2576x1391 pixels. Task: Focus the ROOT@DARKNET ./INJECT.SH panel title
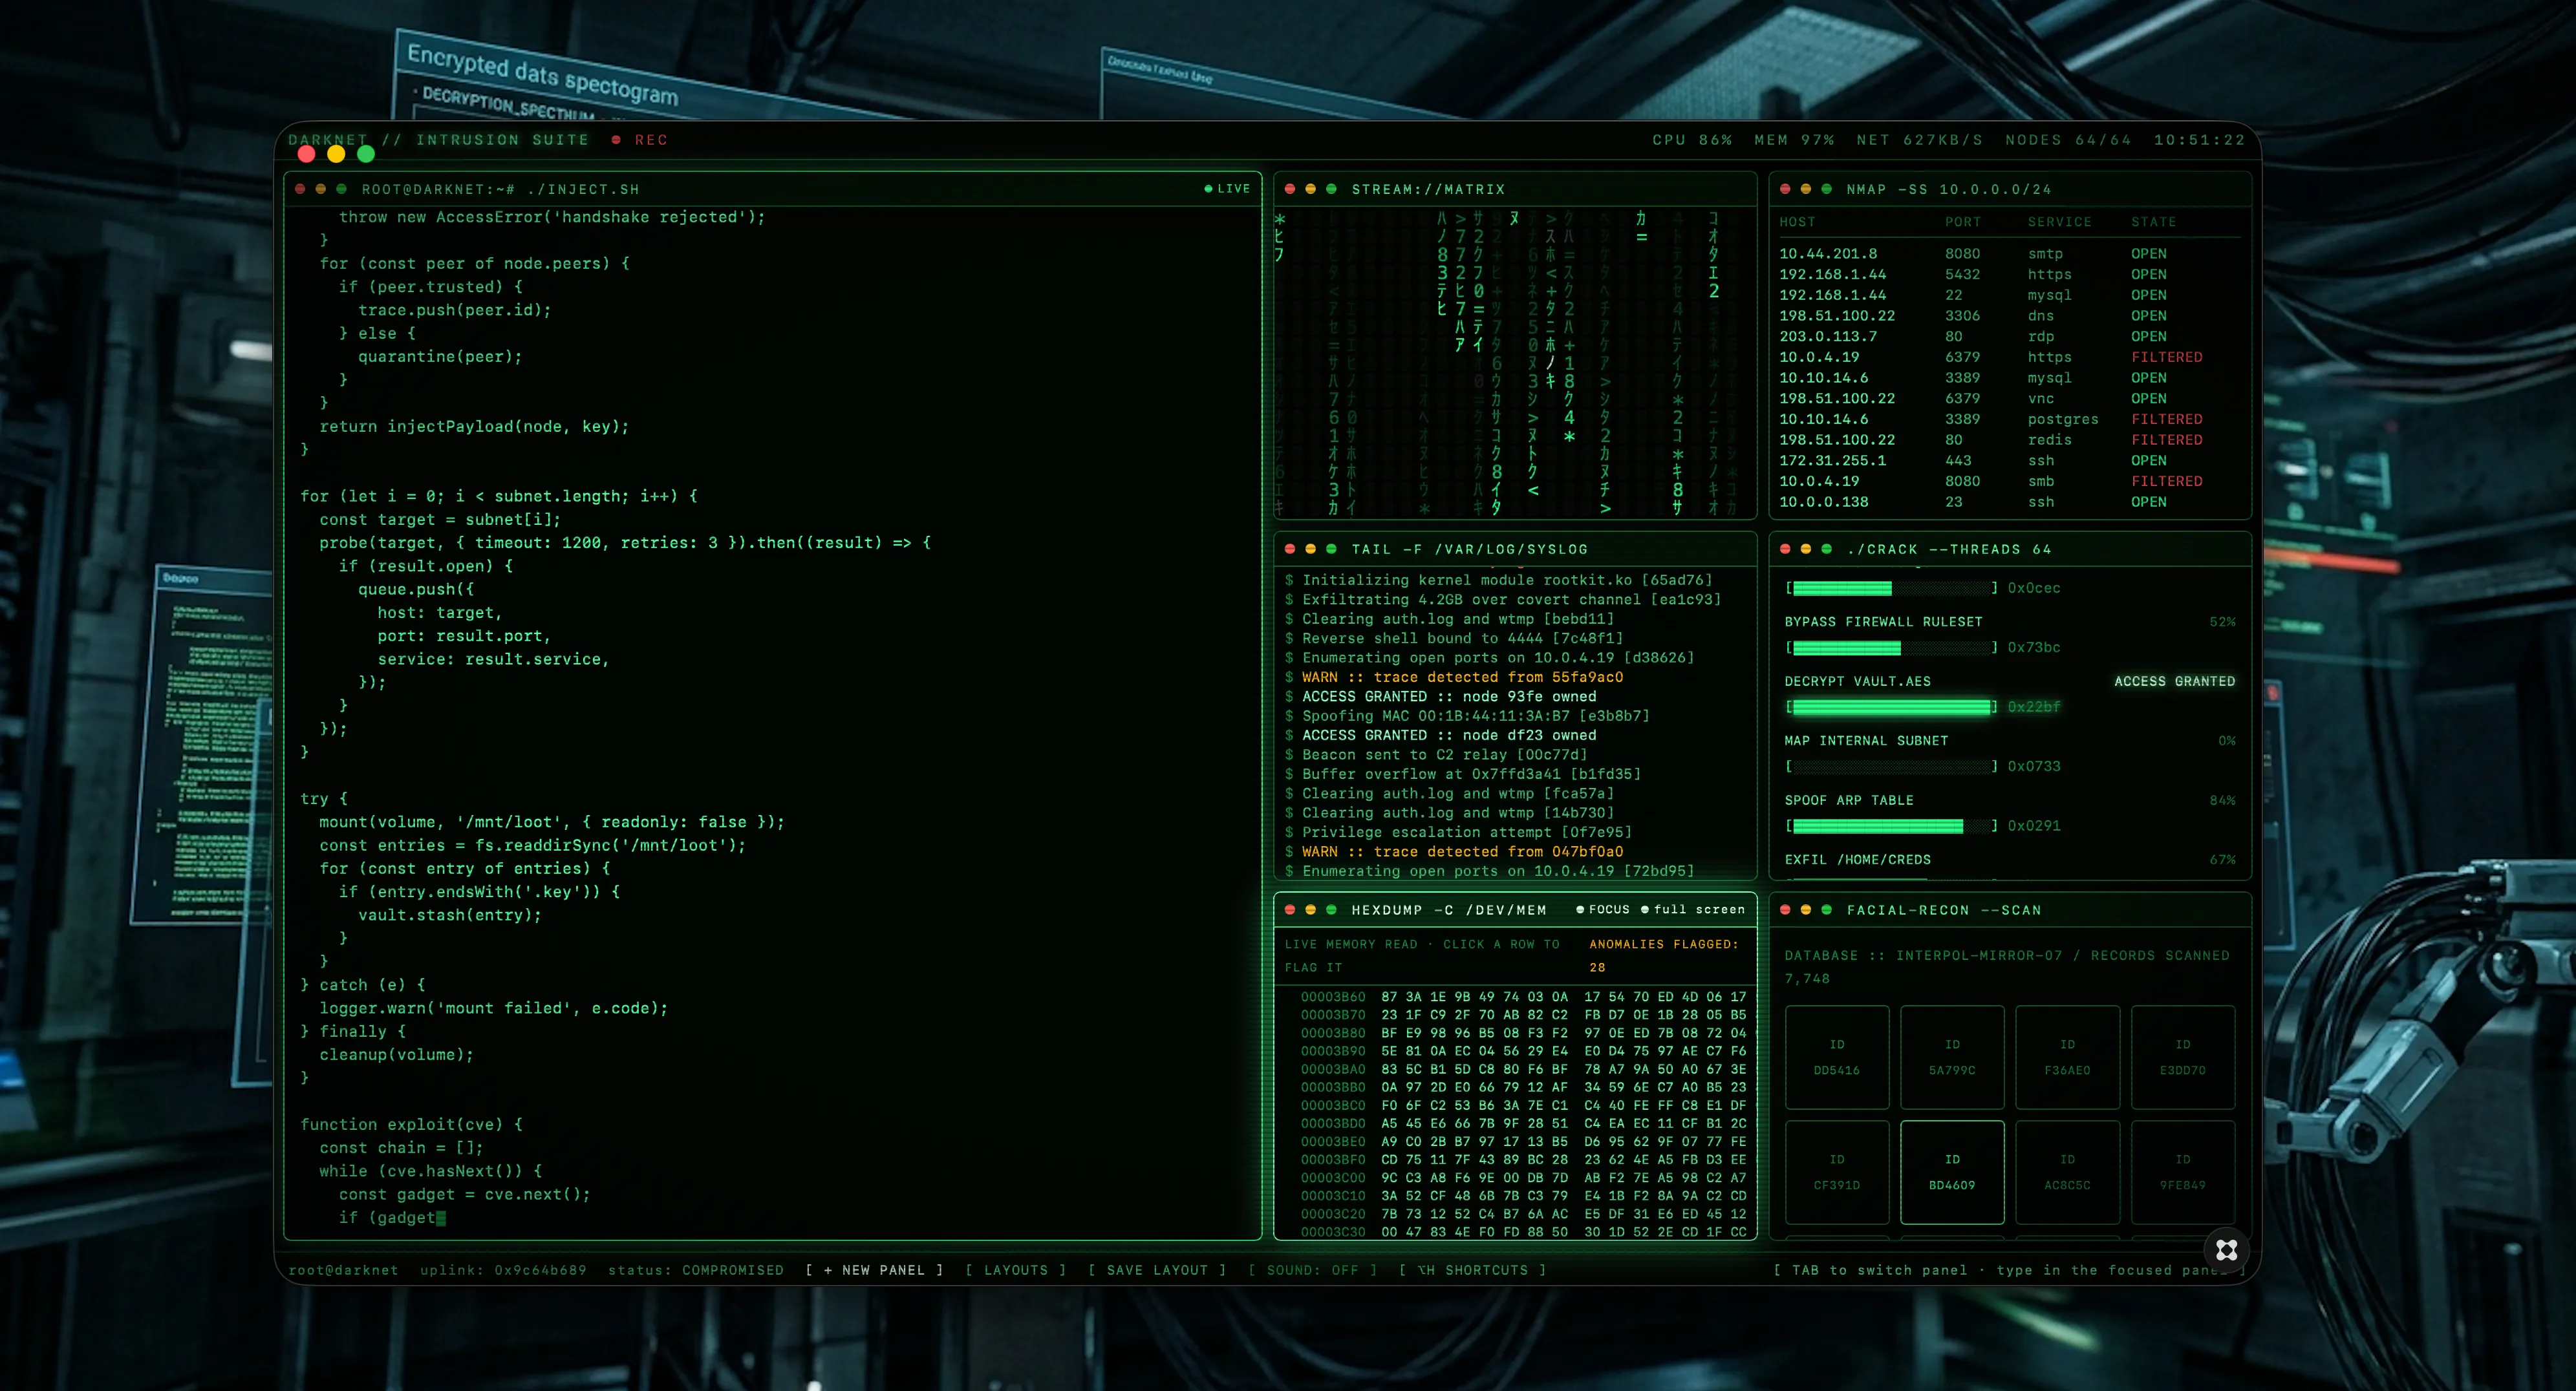click(x=500, y=189)
